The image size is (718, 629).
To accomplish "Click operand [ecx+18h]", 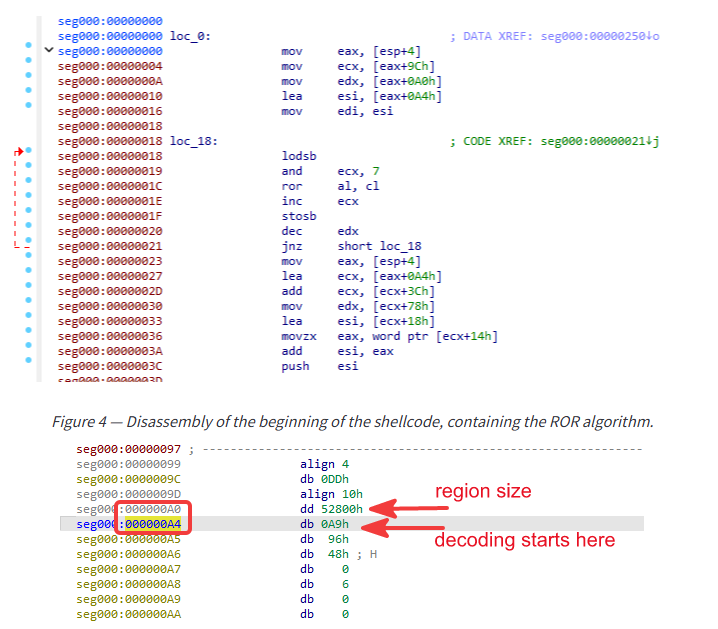I will pos(404,321).
